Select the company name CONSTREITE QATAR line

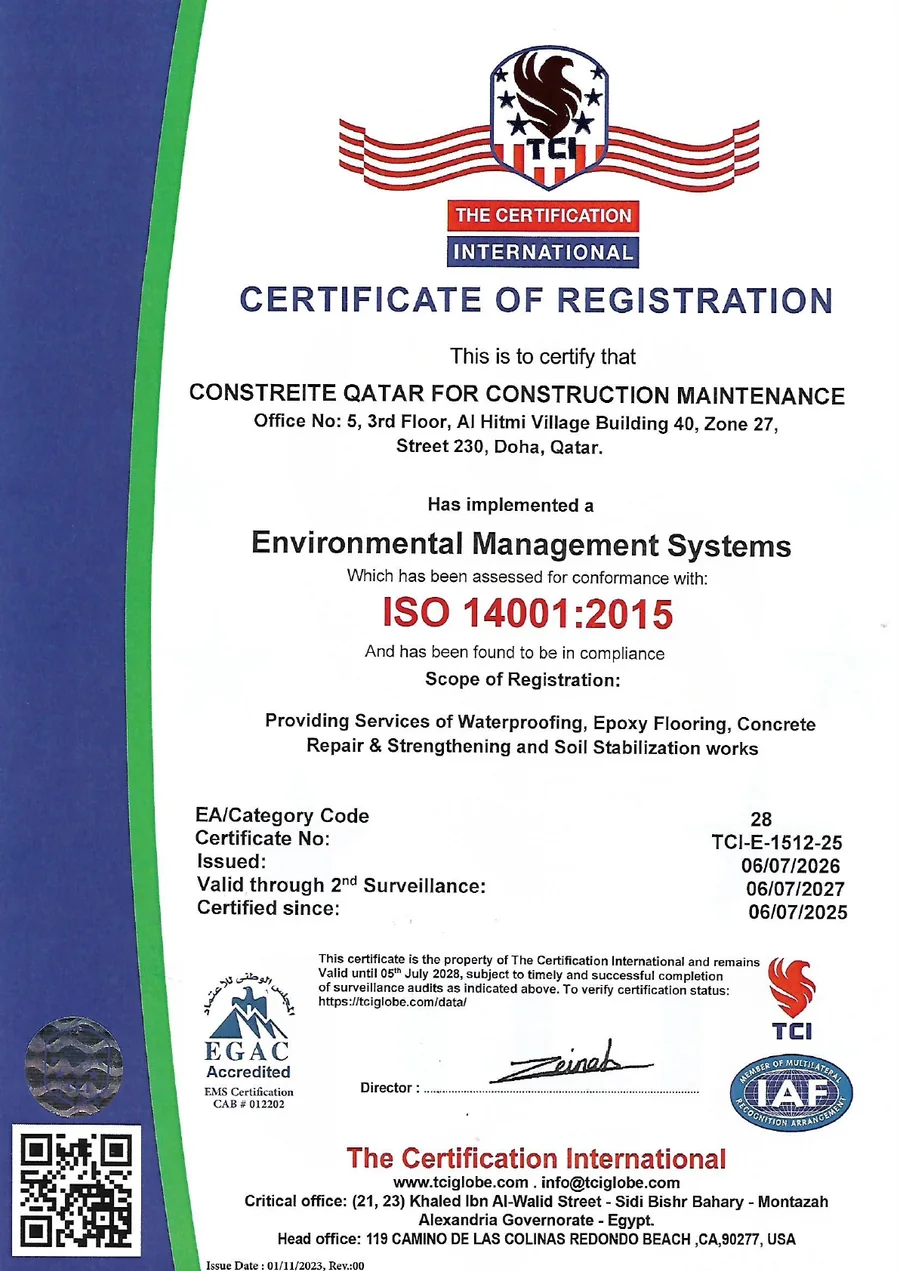click(517, 394)
